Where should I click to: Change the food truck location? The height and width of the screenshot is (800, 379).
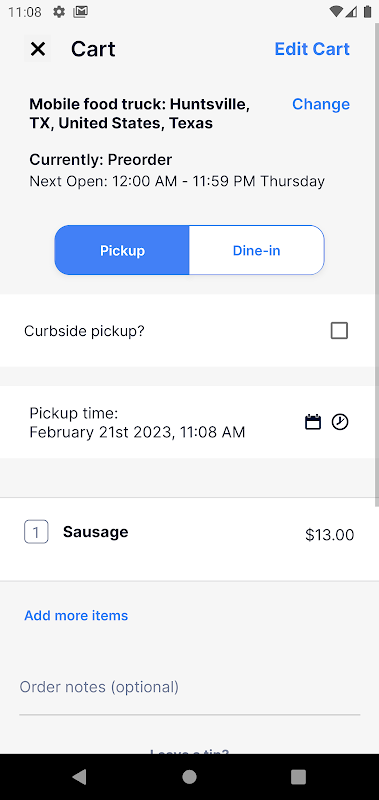pyautogui.click(x=321, y=104)
